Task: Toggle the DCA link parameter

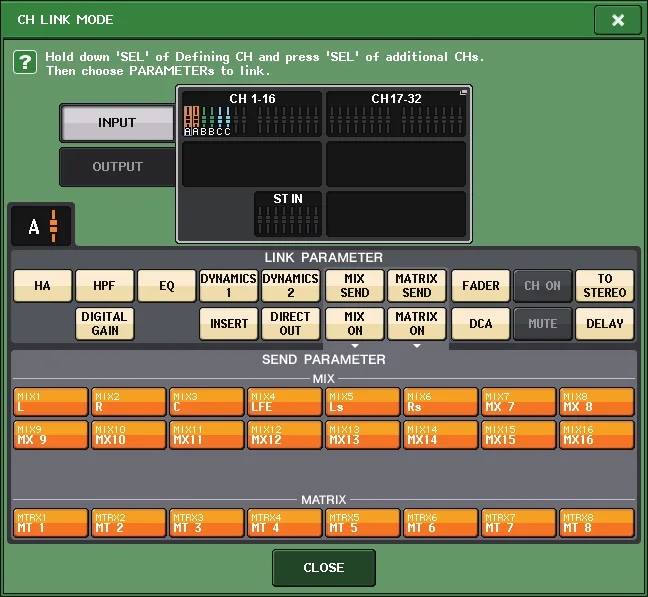Action: (481, 324)
